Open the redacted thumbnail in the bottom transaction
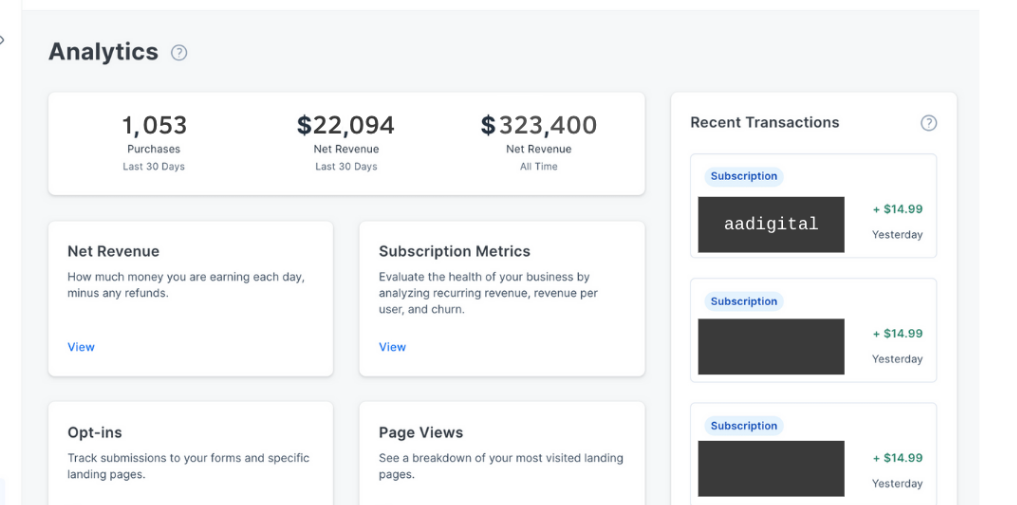This screenshot has width=1017, height=505. point(771,469)
